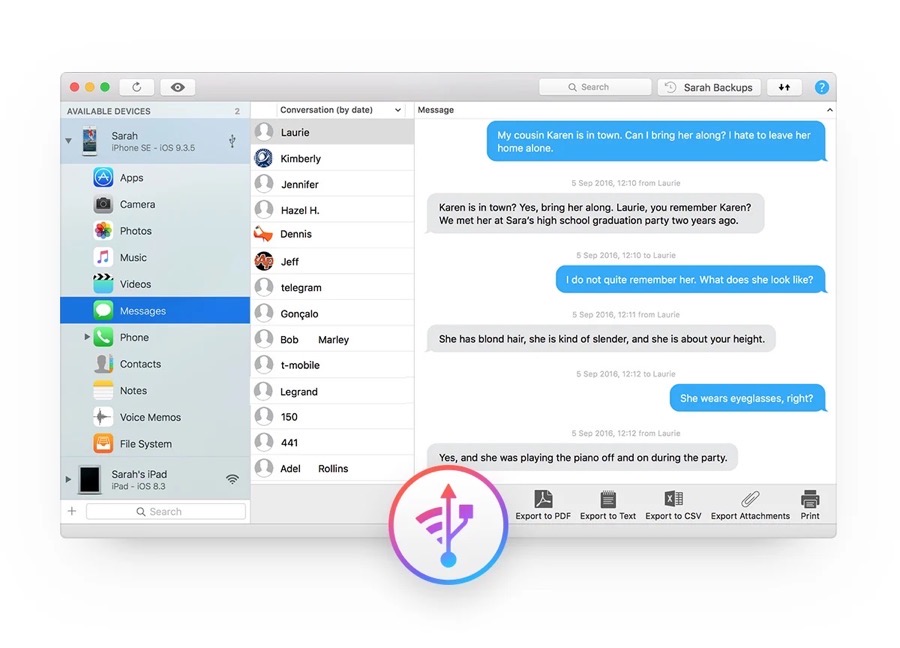Toggle the device transfer arrows button

pos(784,87)
